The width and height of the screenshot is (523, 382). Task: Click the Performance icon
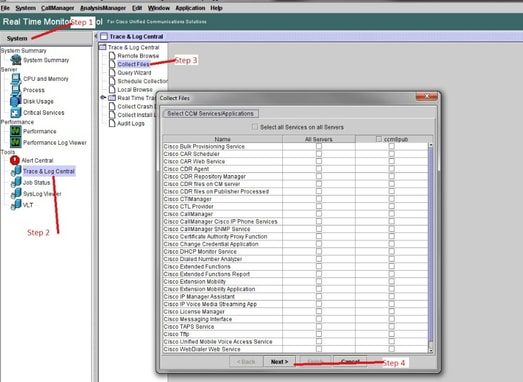(16, 131)
